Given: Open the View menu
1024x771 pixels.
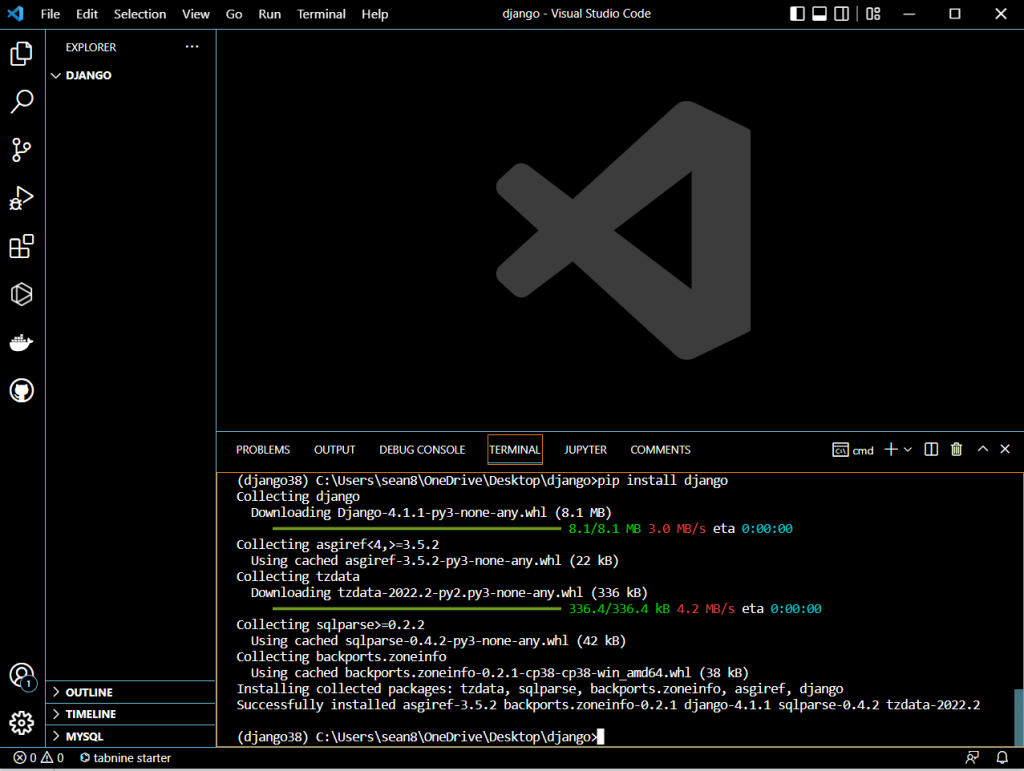Looking at the screenshot, I should click(x=196, y=14).
